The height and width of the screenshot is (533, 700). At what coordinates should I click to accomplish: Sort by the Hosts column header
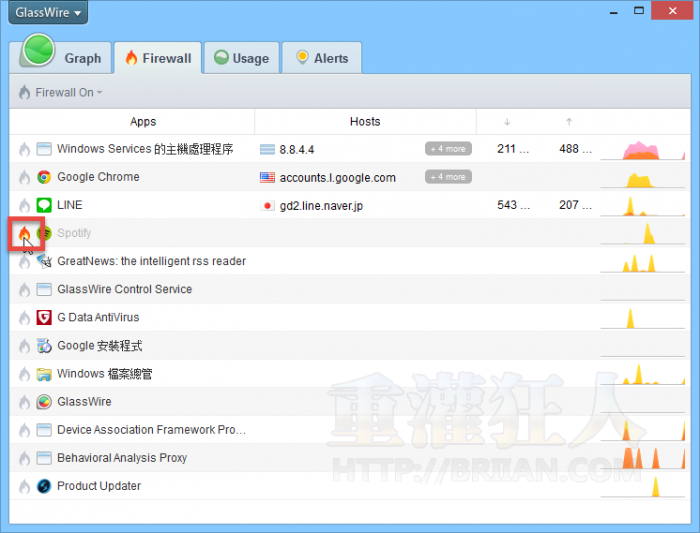[365, 121]
